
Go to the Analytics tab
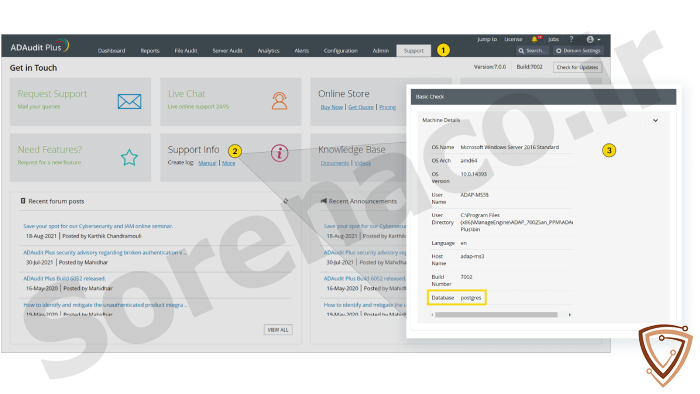[268, 51]
